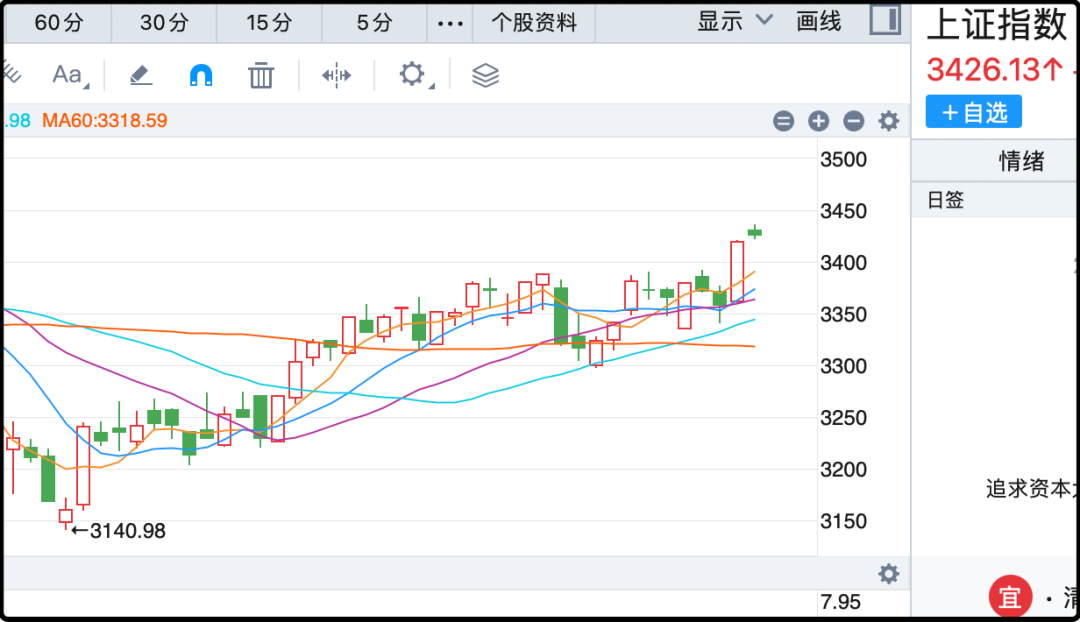Image resolution: width=1080 pixels, height=622 pixels.
Task: Toggle the magnet snap tool
Action: click(201, 75)
